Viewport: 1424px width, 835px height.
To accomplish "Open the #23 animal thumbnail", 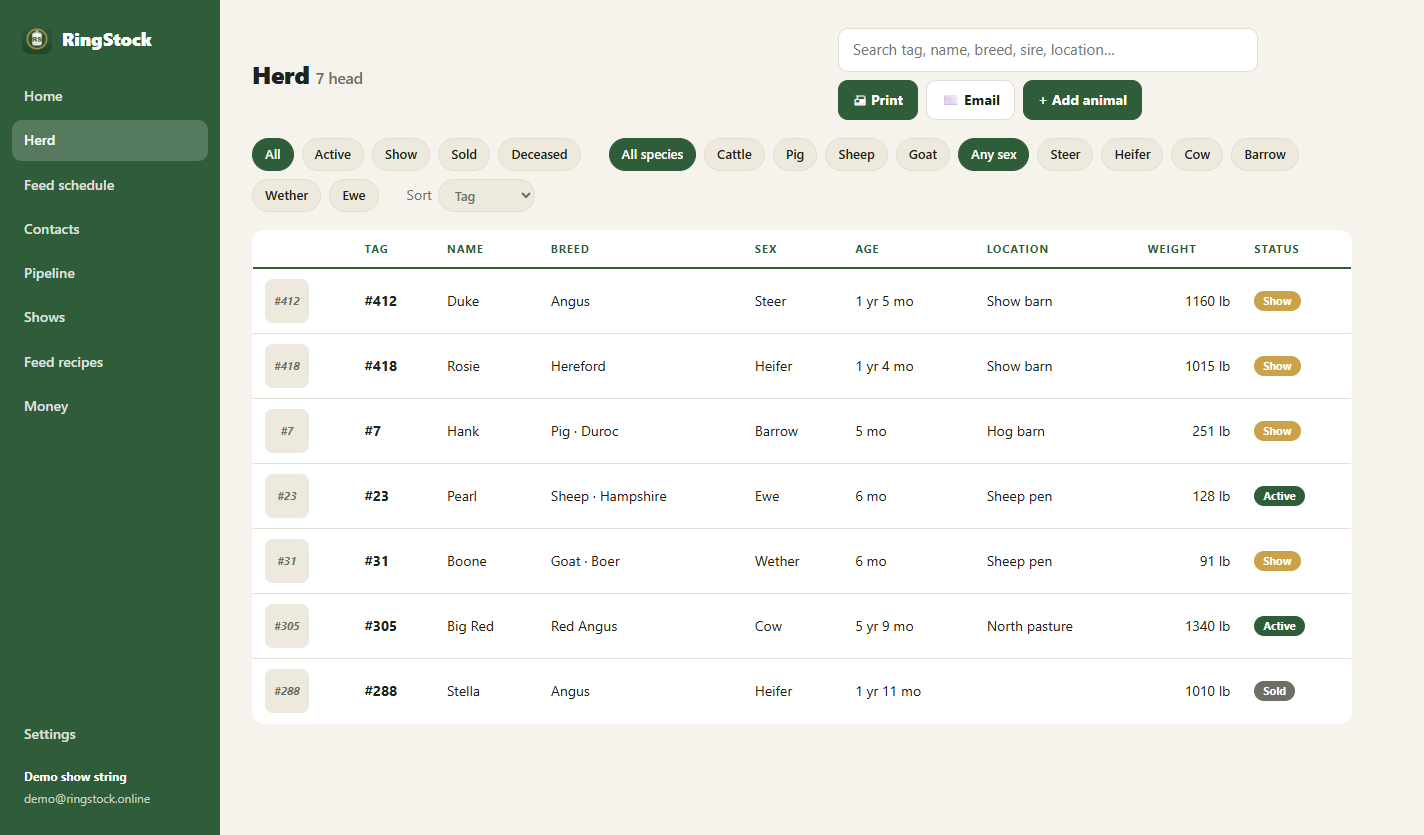I will point(287,496).
